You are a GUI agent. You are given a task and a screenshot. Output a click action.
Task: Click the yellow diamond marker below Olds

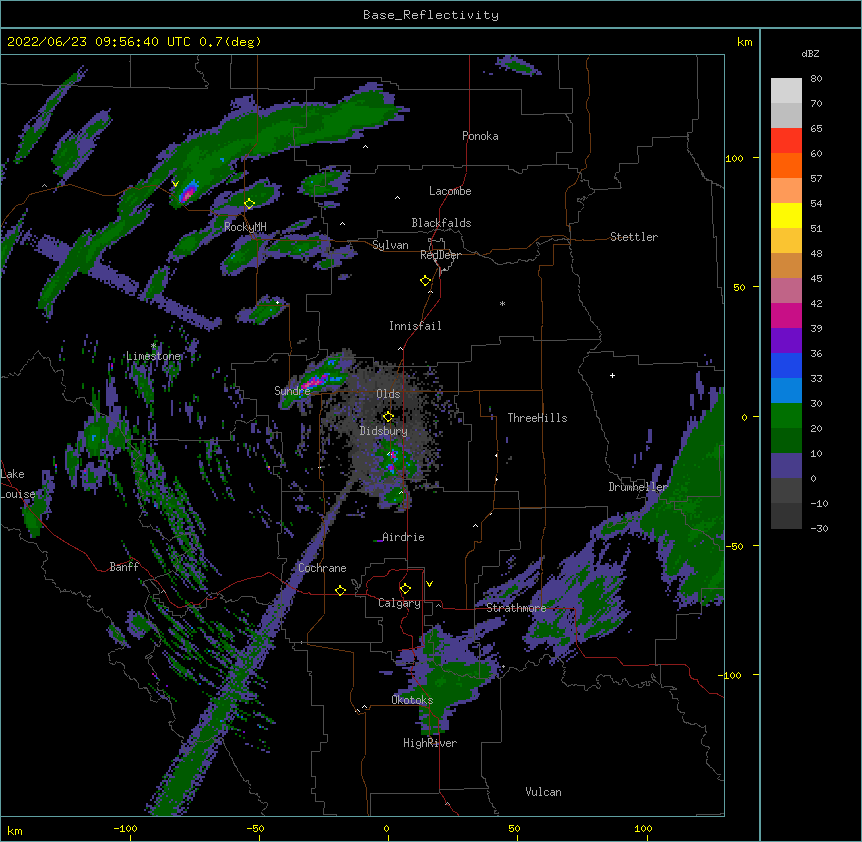pyautogui.click(x=388, y=416)
